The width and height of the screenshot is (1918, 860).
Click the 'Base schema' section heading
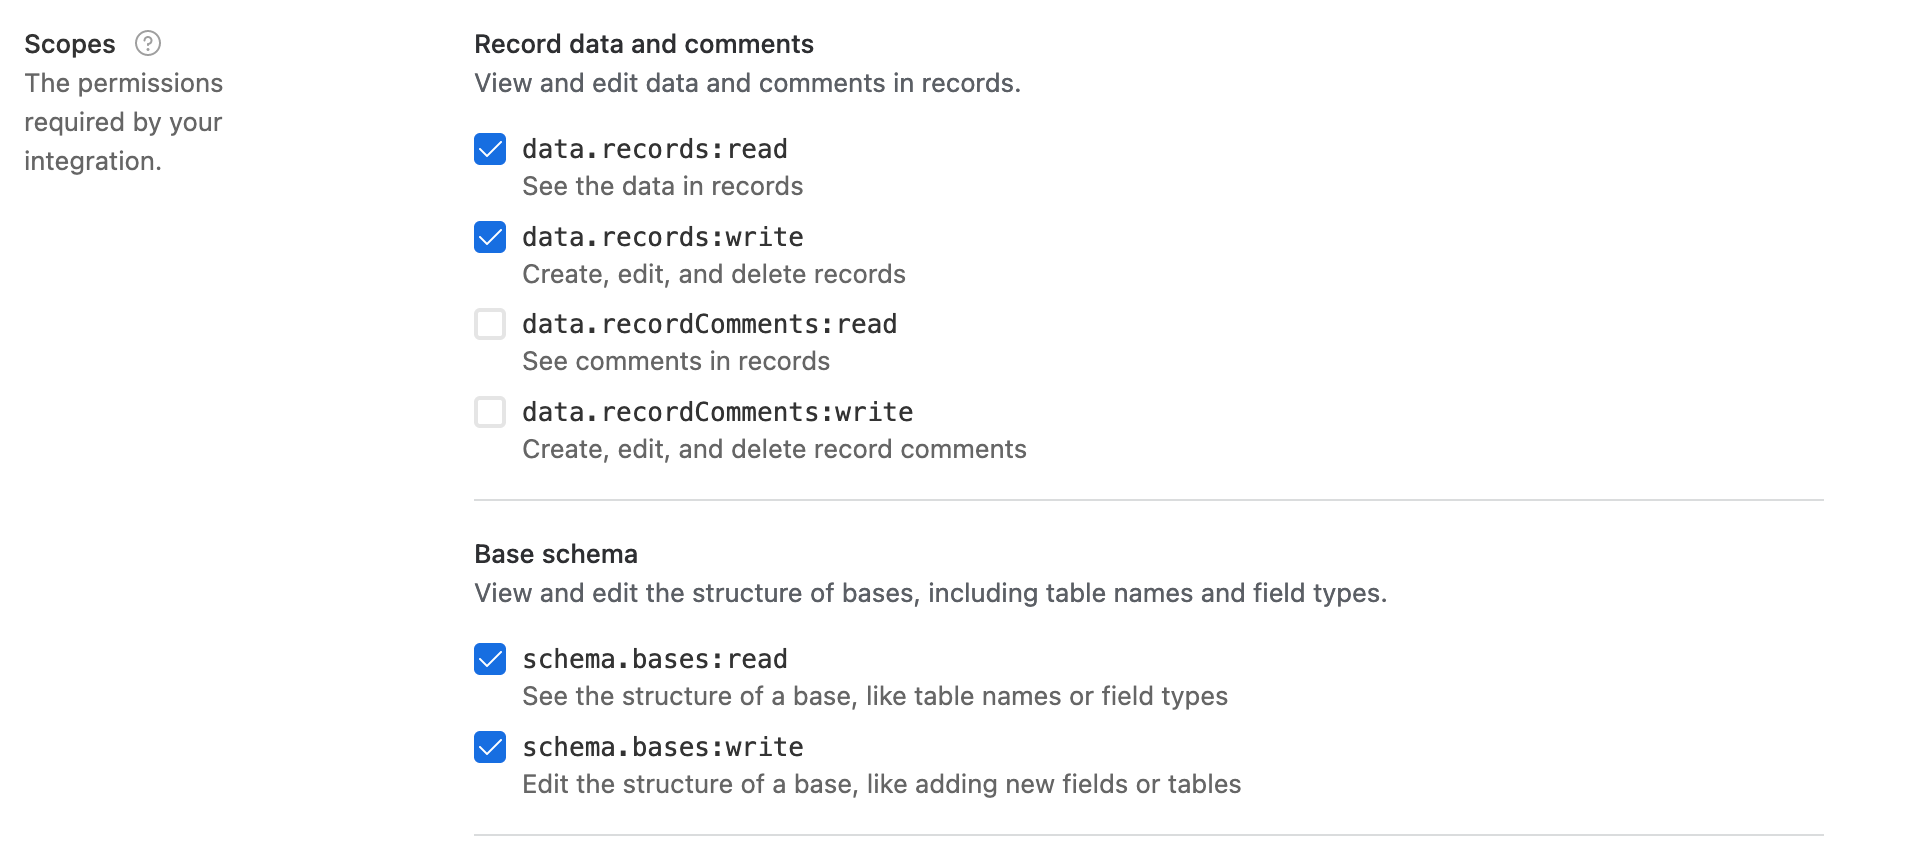tap(556, 554)
